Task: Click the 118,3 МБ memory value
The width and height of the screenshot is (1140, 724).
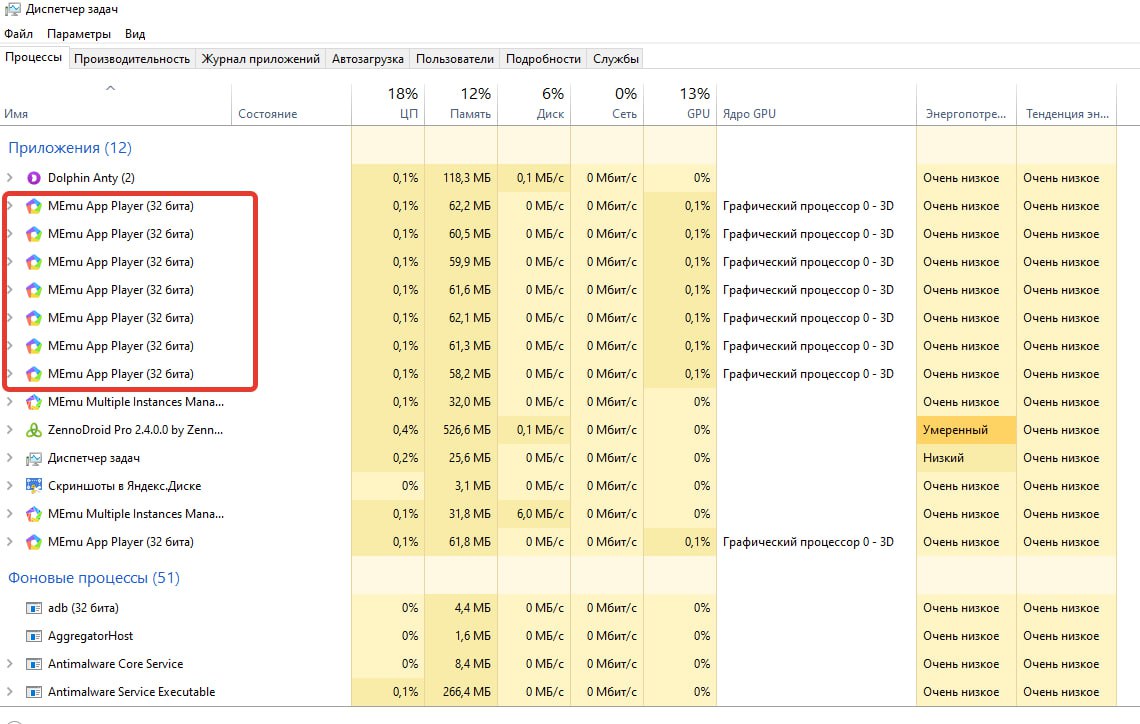Action: pyautogui.click(x=467, y=178)
